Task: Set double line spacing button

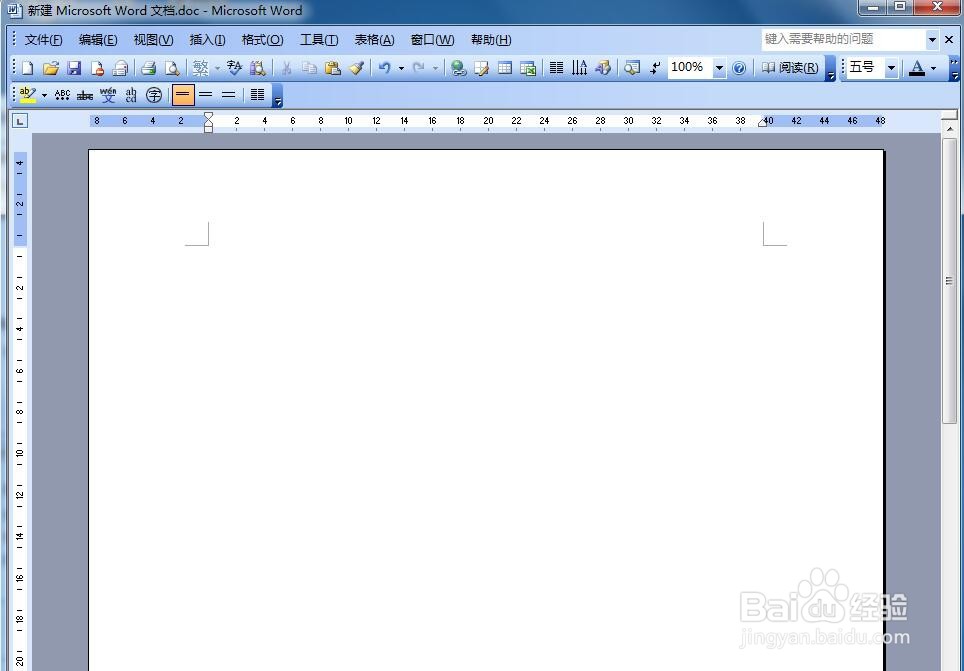Action: coord(229,95)
